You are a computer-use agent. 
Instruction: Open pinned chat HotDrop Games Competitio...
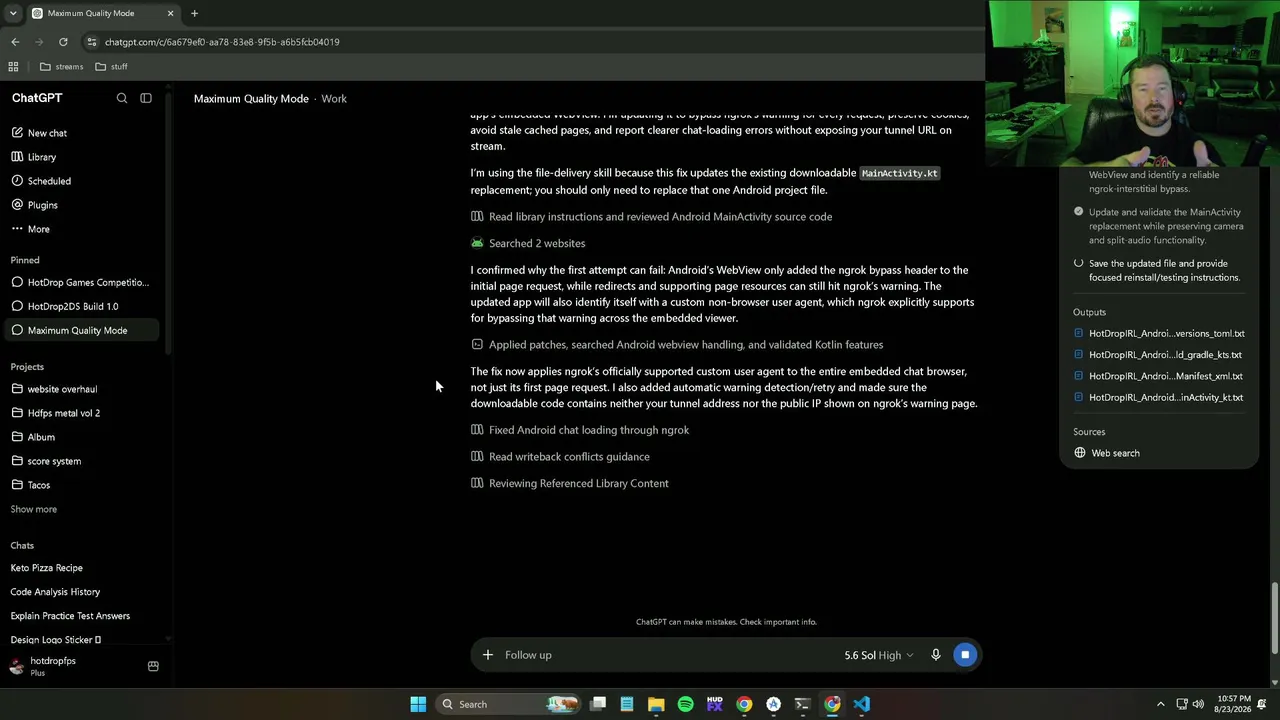point(80,282)
